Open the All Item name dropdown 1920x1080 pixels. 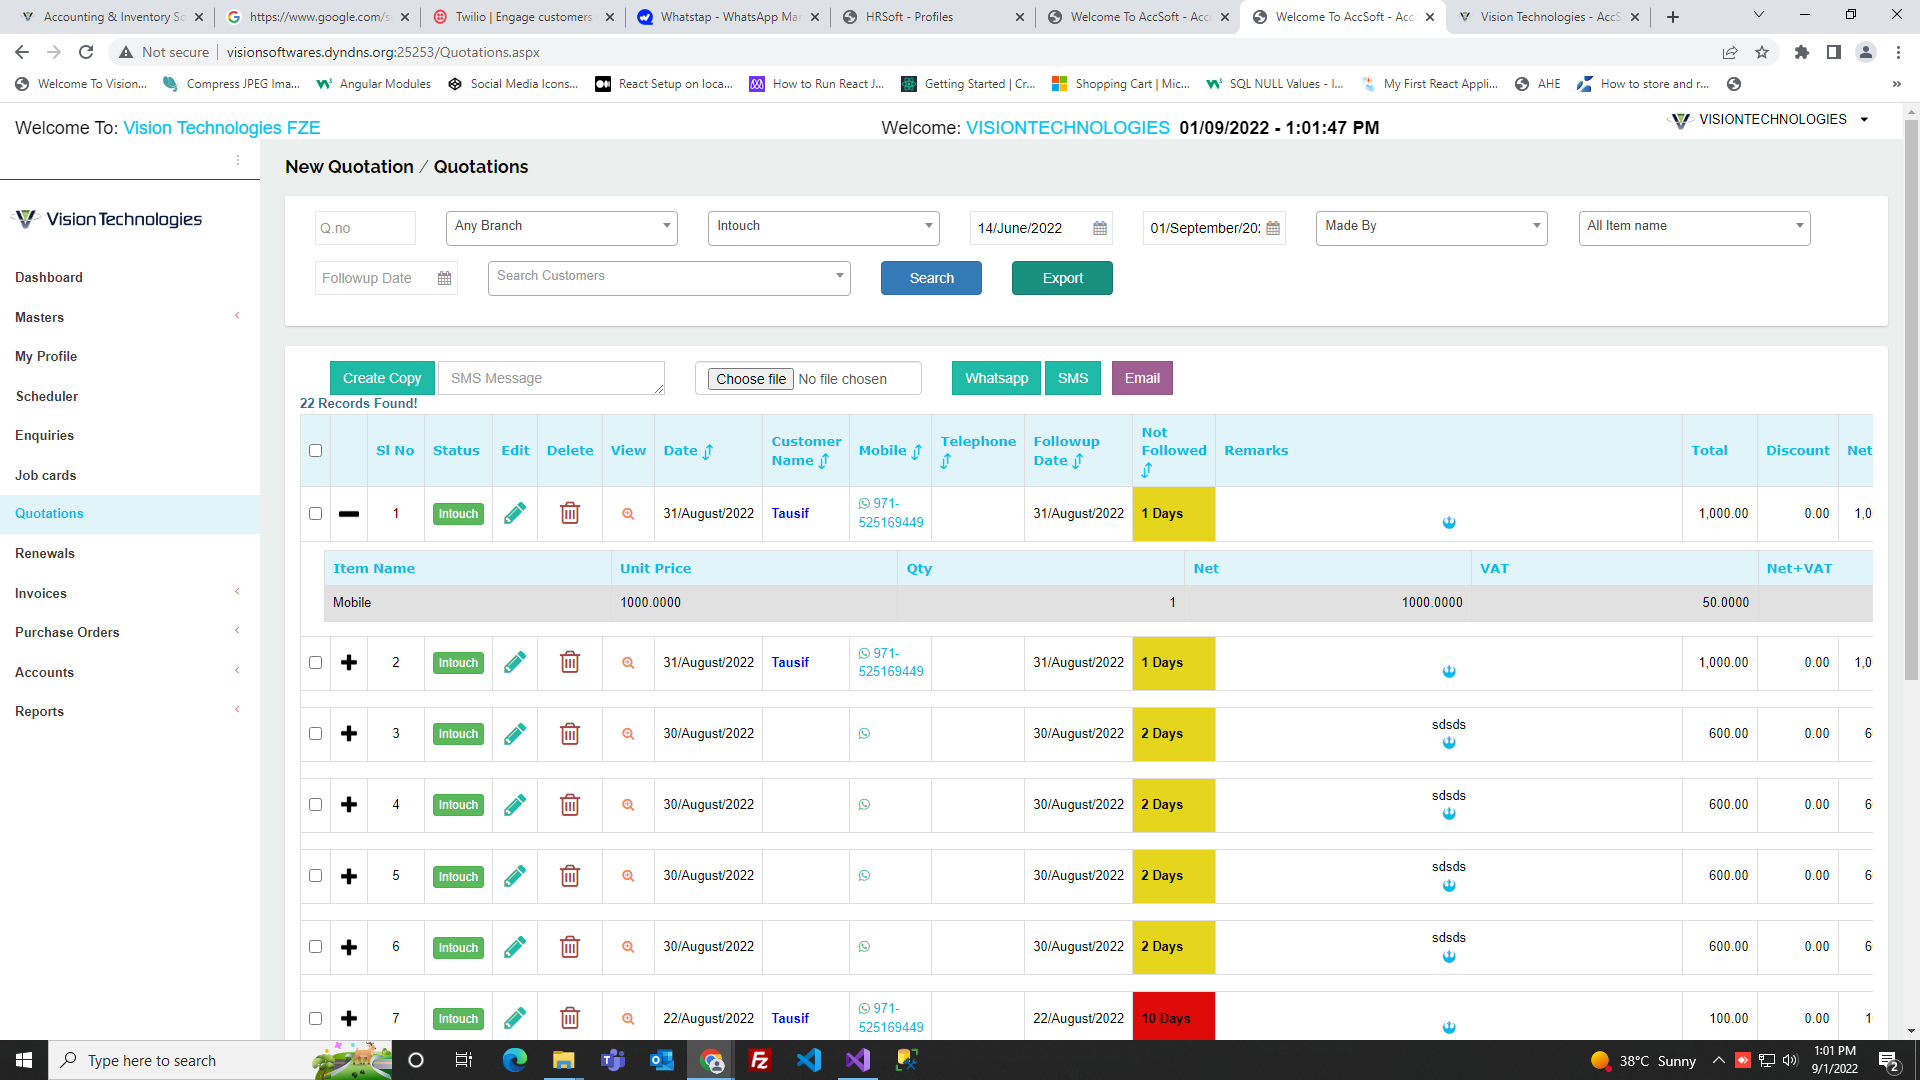point(1693,227)
